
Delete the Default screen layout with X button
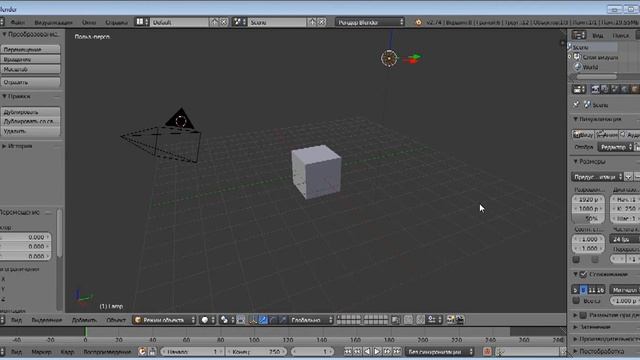click(x=224, y=22)
